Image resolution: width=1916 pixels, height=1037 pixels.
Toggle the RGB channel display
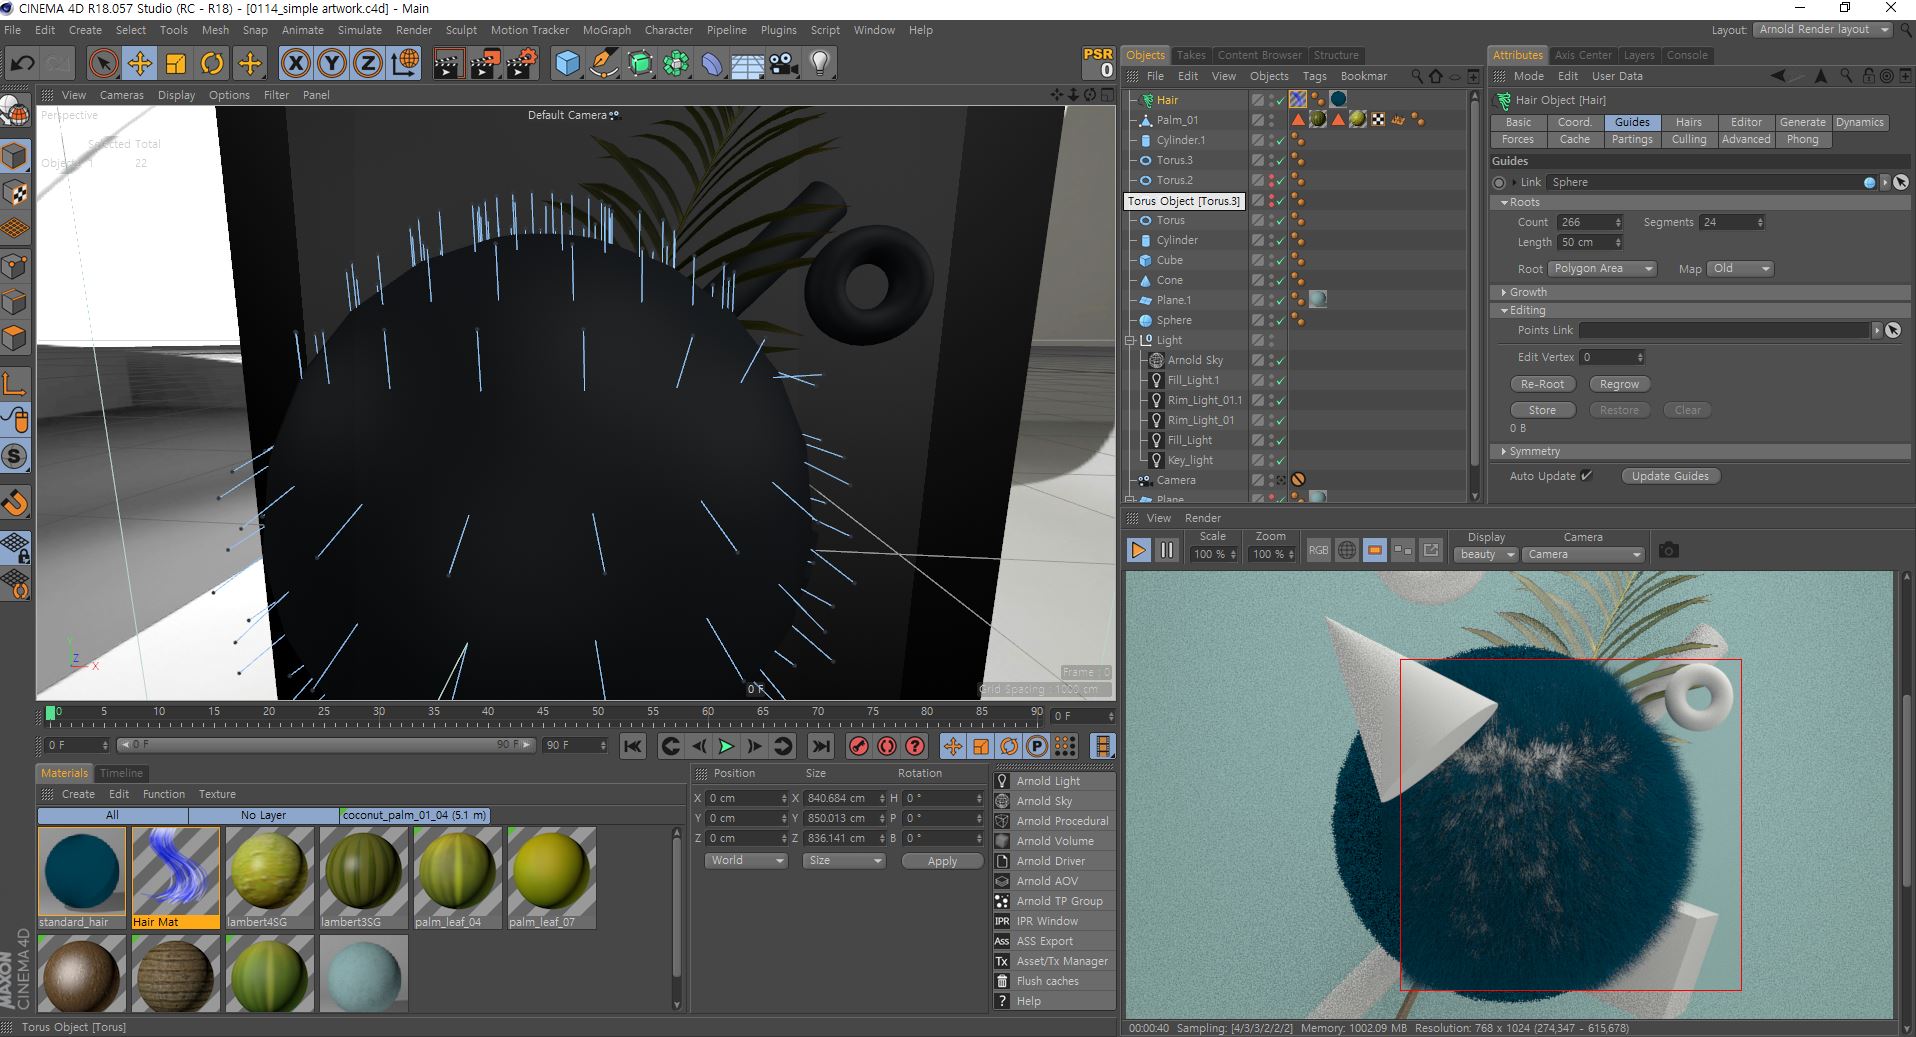pos(1318,551)
